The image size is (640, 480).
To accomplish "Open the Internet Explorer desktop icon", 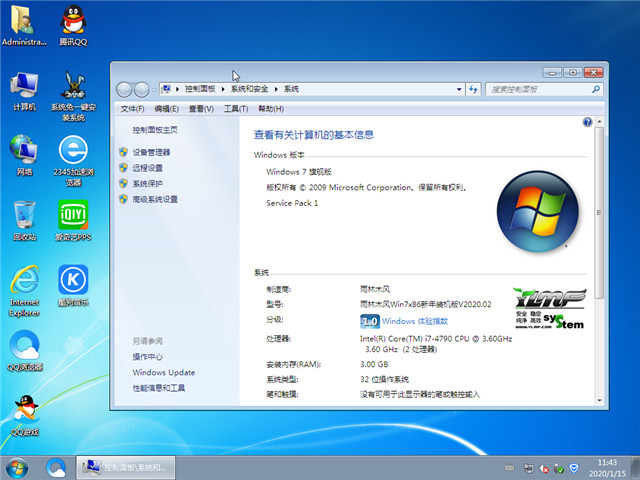I will (x=24, y=291).
